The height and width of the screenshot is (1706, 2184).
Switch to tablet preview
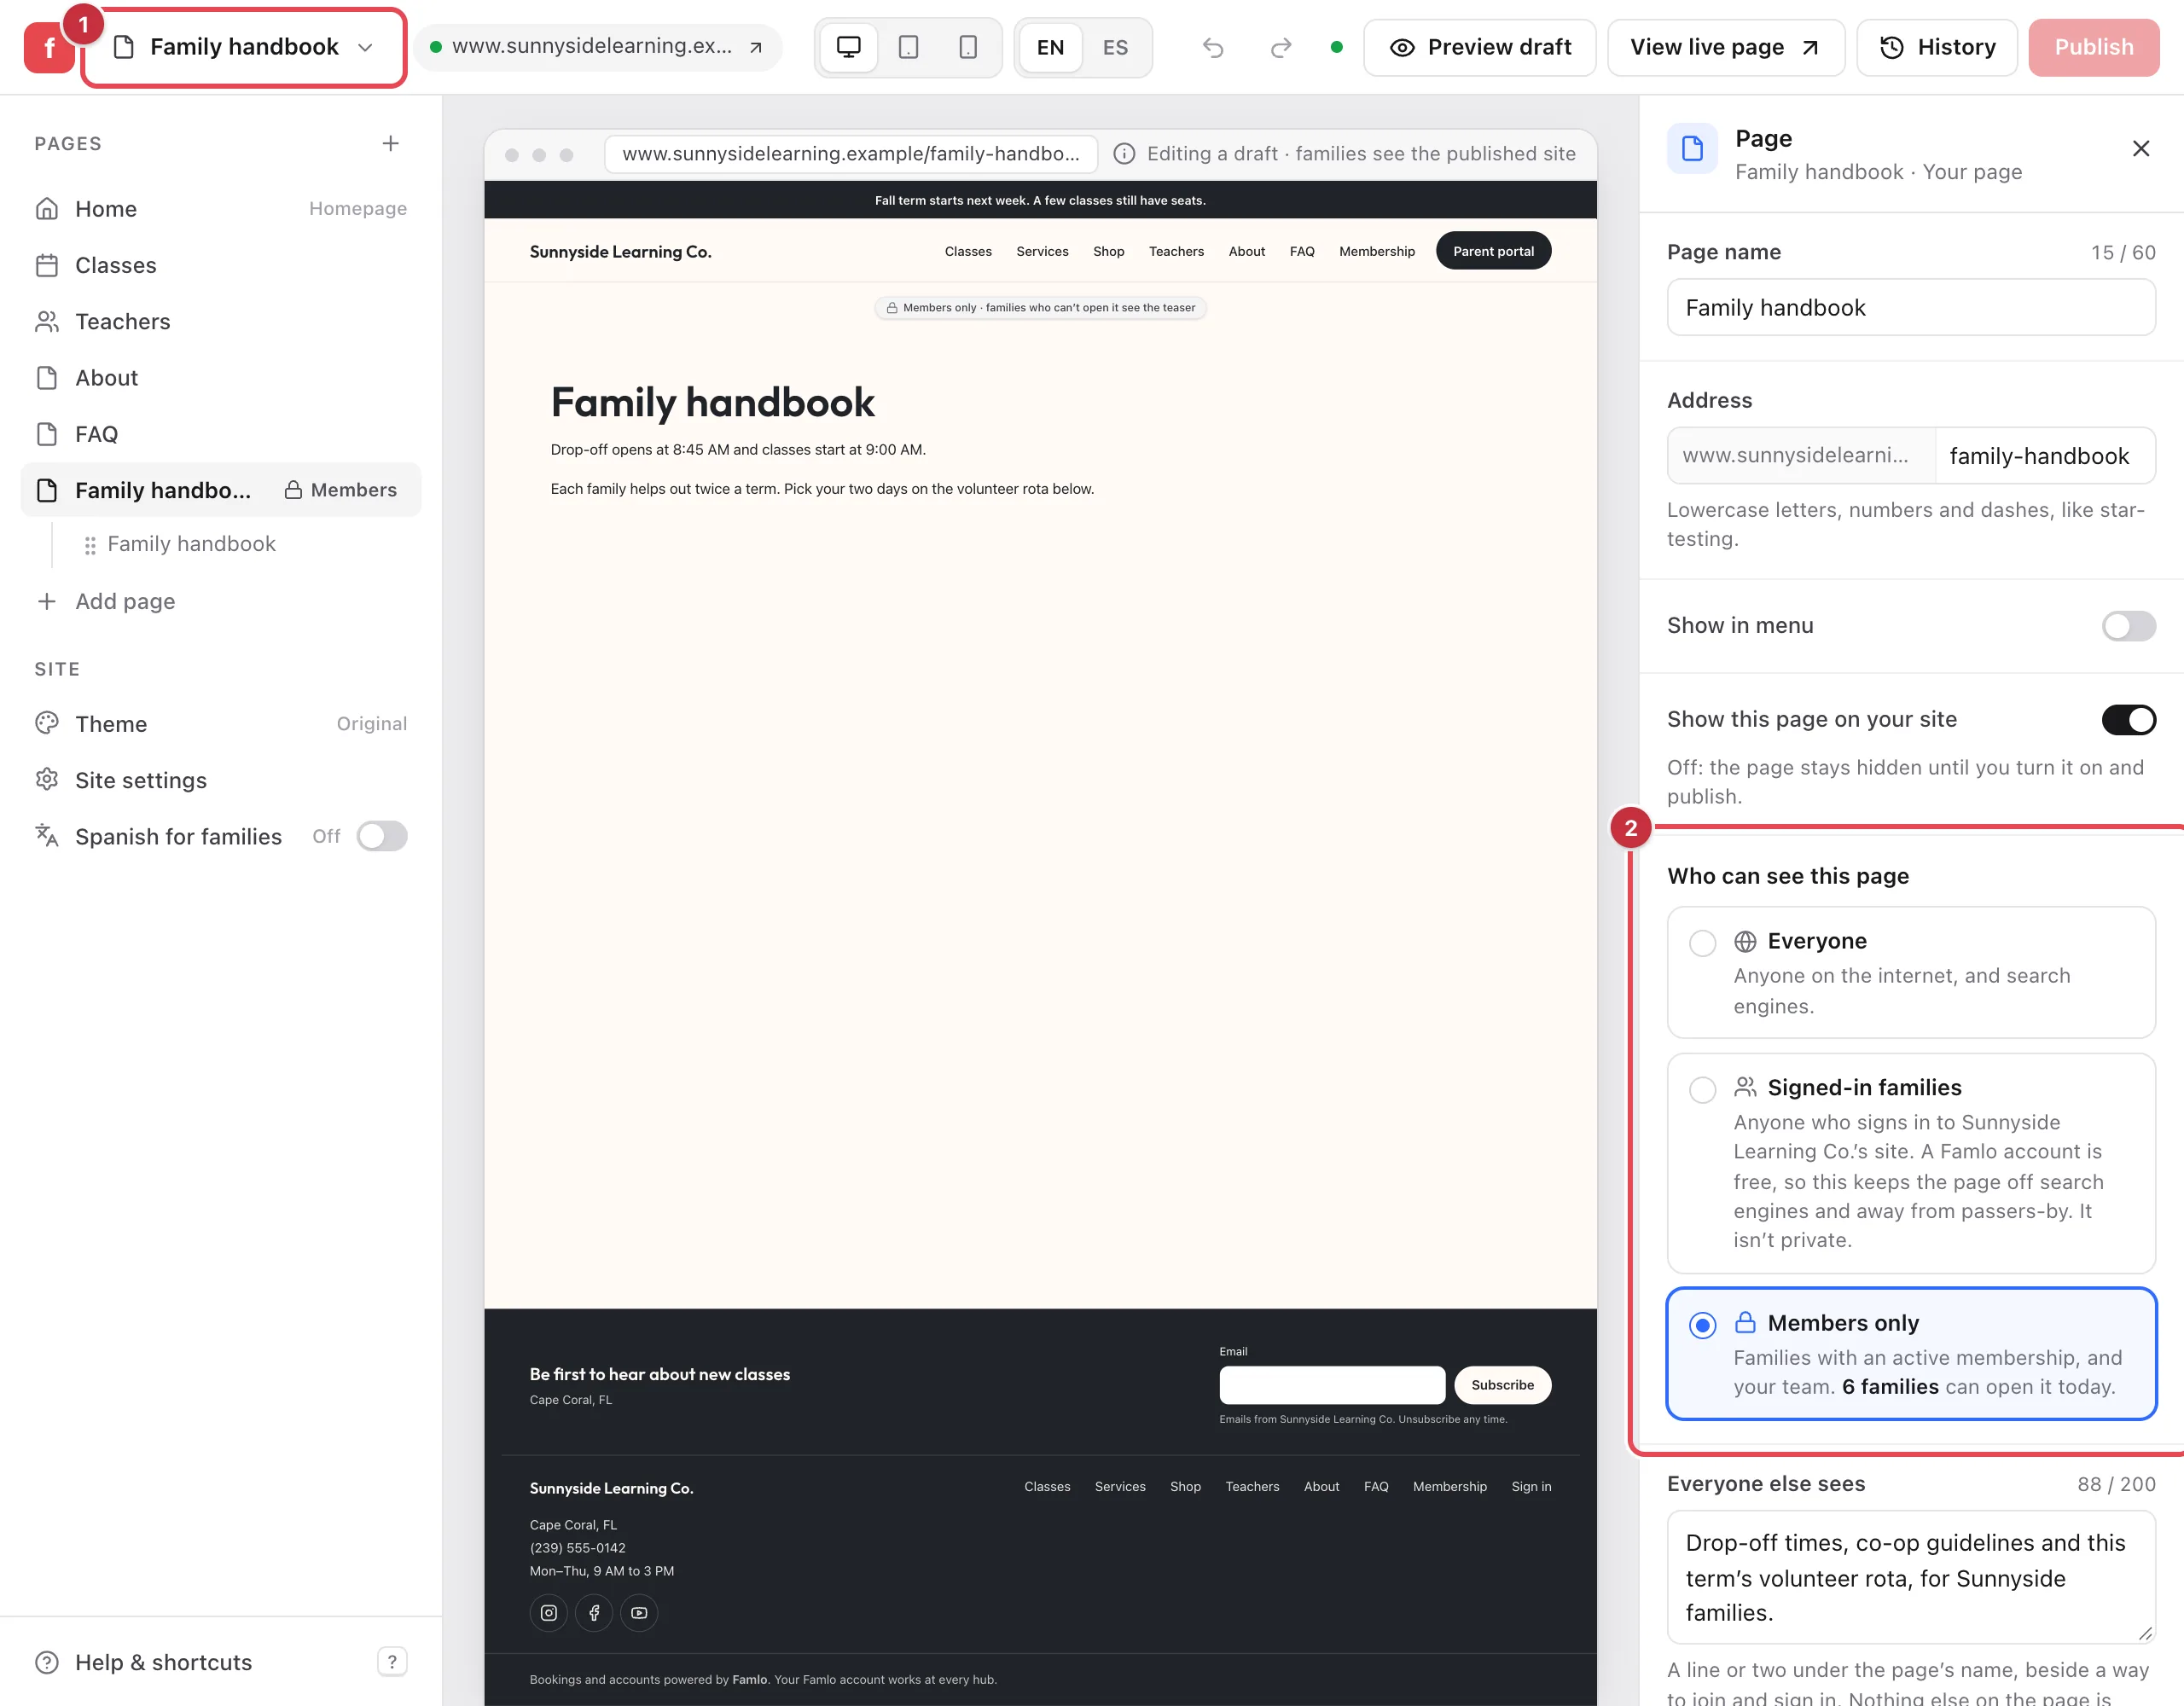tap(908, 47)
